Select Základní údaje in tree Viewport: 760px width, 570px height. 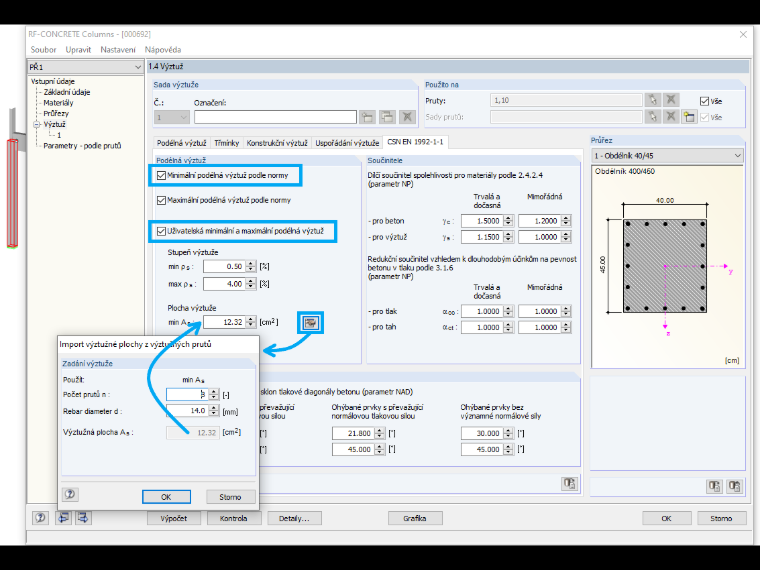67,92
